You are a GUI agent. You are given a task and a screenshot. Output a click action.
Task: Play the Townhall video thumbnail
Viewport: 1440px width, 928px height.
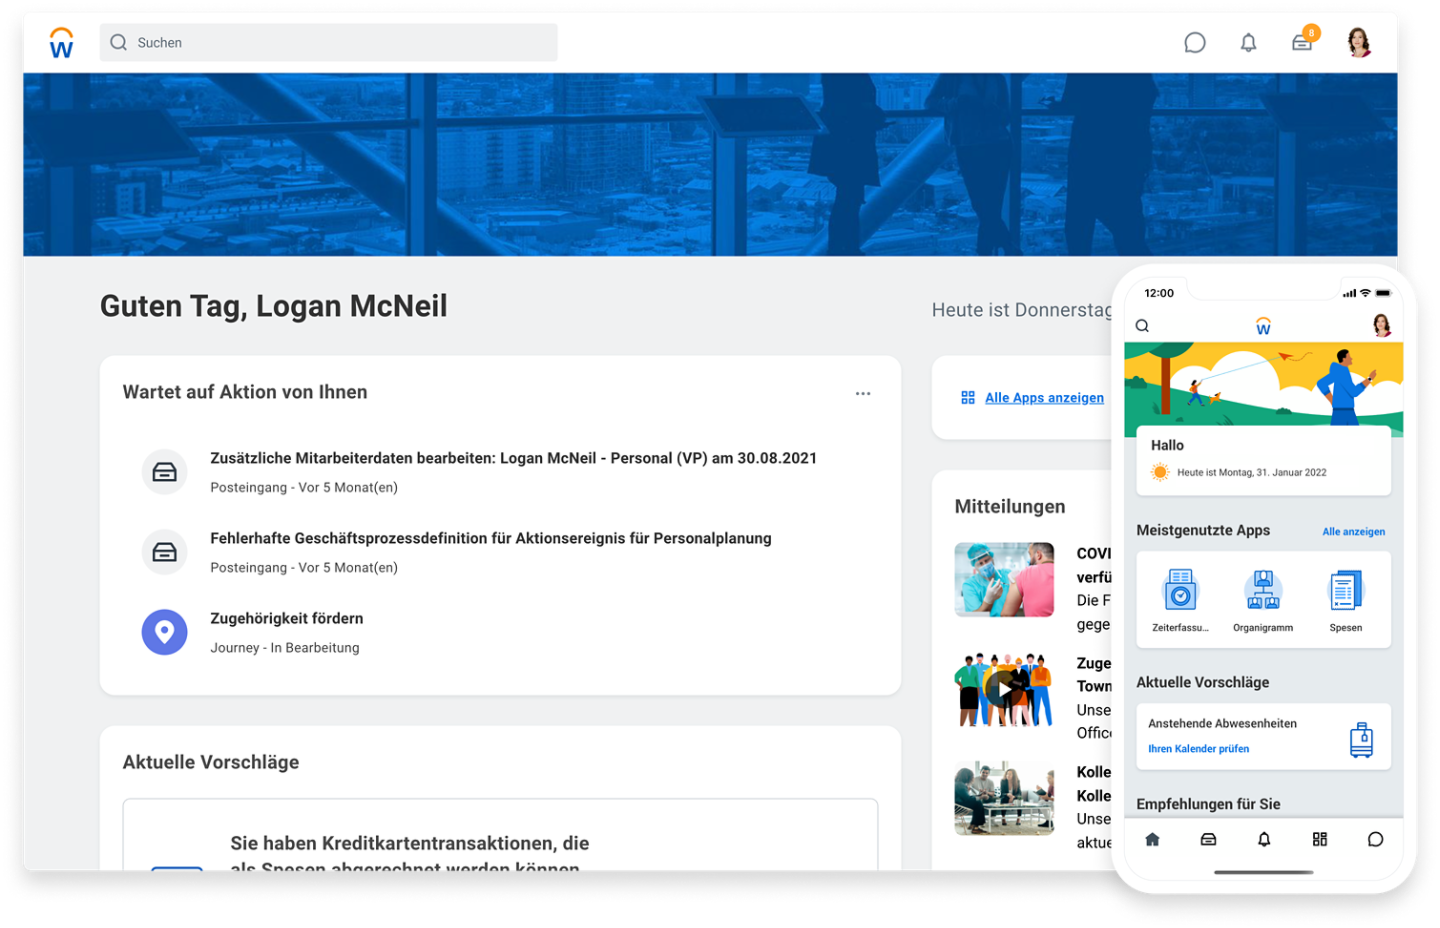[1004, 688]
